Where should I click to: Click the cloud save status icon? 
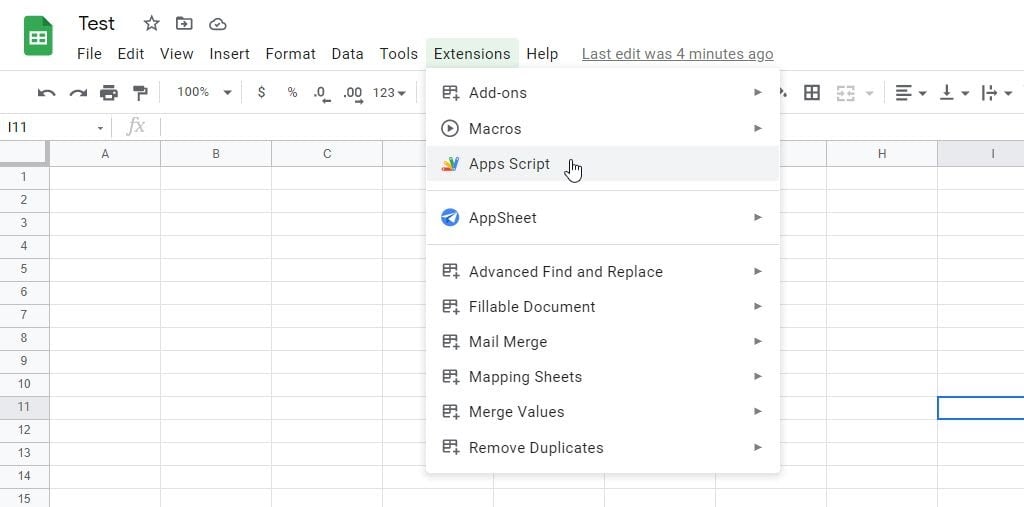pyautogui.click(x=217, y=23)
